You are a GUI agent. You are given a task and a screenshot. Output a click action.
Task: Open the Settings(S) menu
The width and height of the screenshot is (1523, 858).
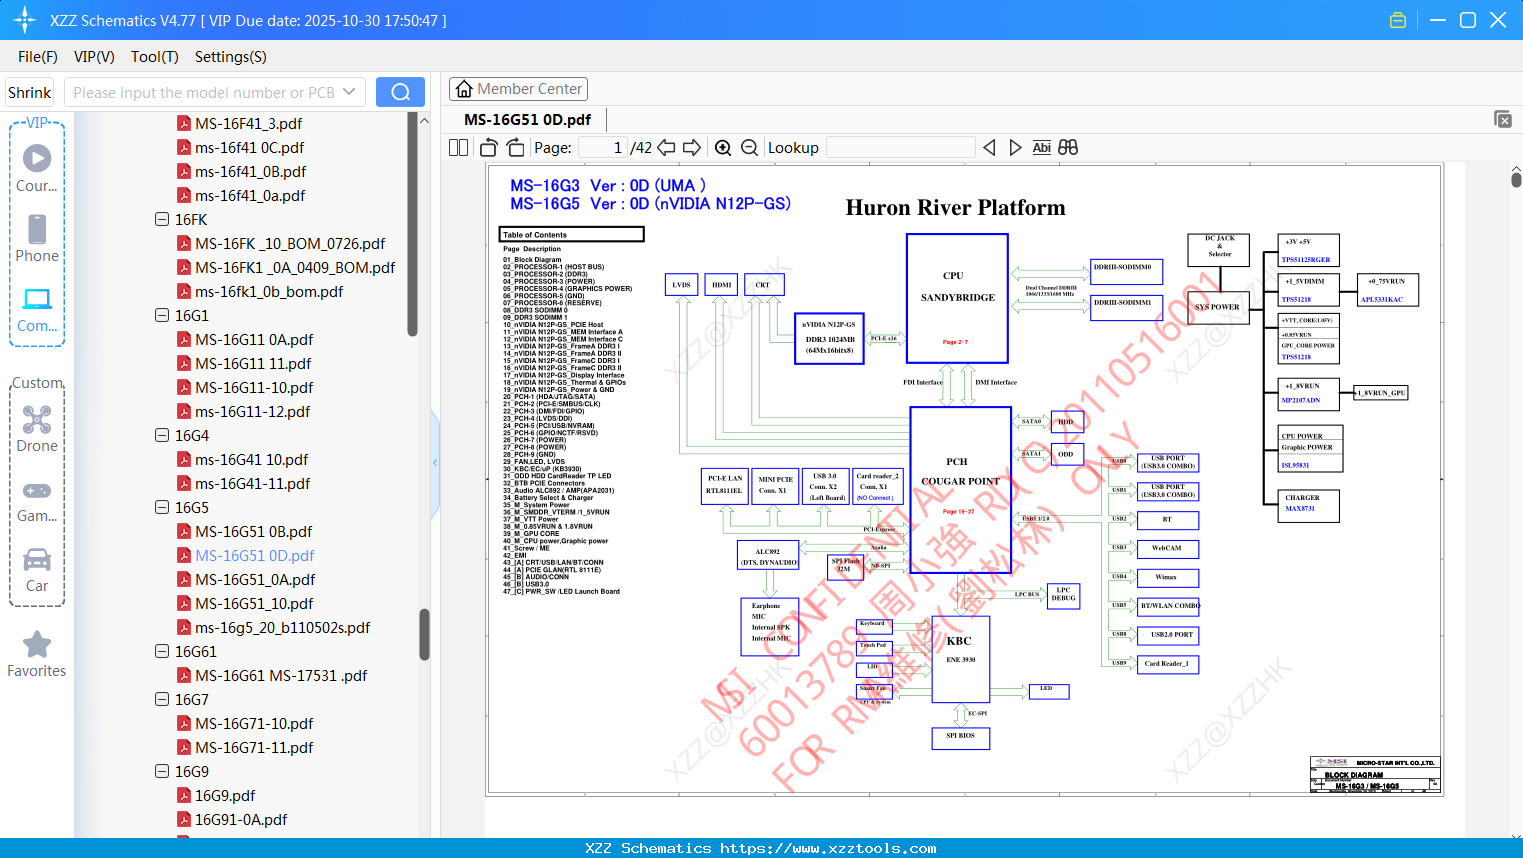231,57
